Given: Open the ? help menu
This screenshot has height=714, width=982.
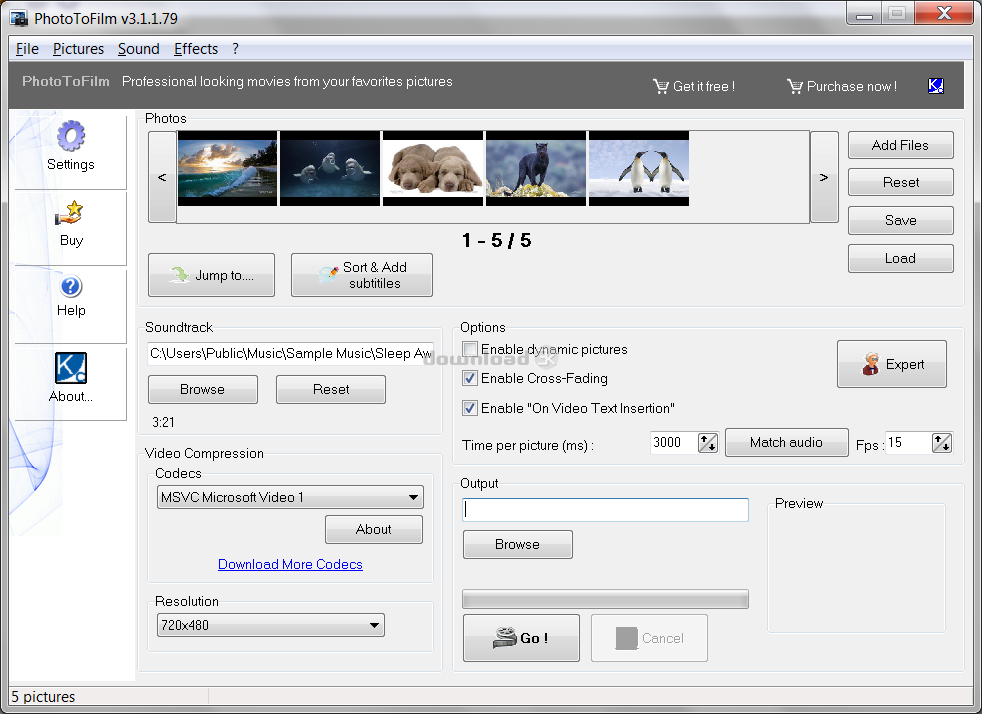Looking at the screenshot, I should point(235,49).
